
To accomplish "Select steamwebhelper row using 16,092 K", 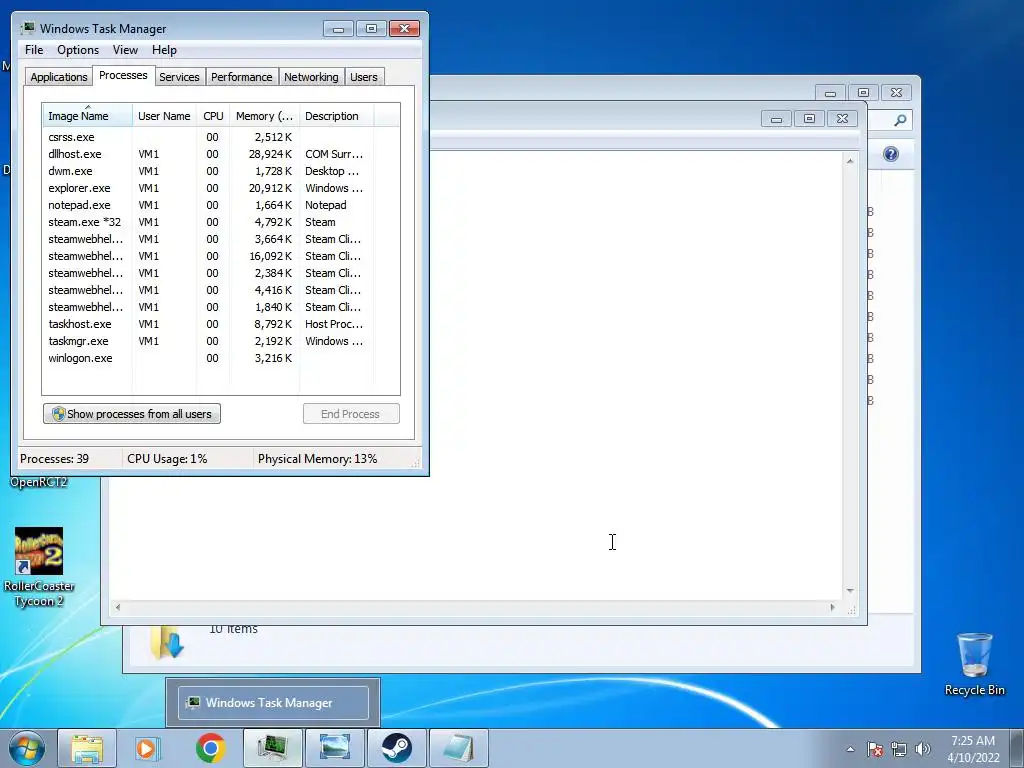I will coord(221,256).
